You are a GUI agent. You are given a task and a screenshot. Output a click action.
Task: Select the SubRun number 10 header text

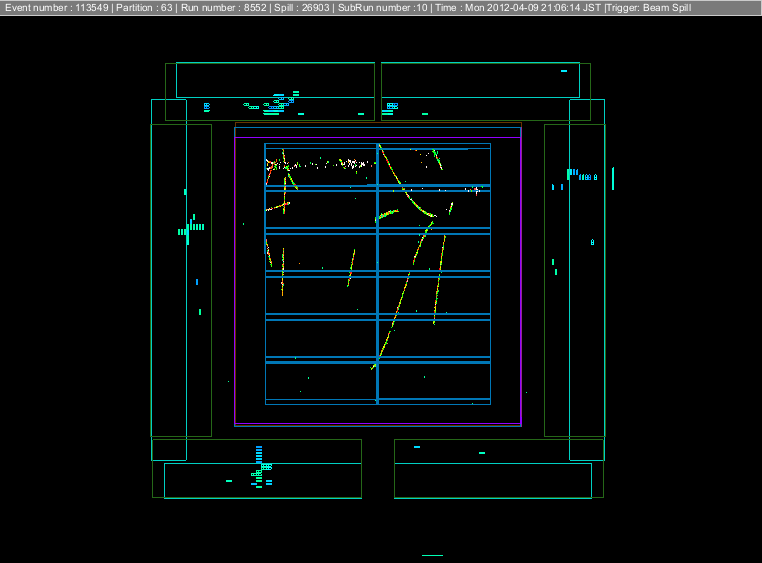point(371,8)
